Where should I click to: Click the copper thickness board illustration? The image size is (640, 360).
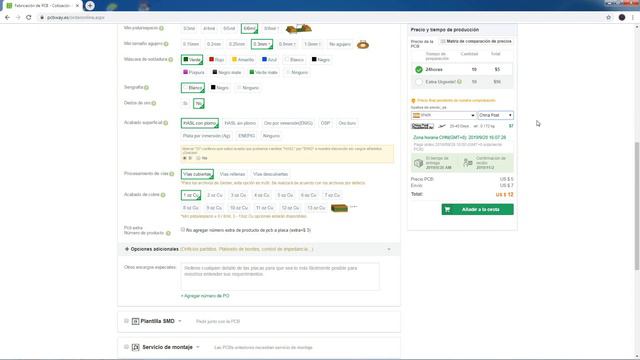[339, 208]
